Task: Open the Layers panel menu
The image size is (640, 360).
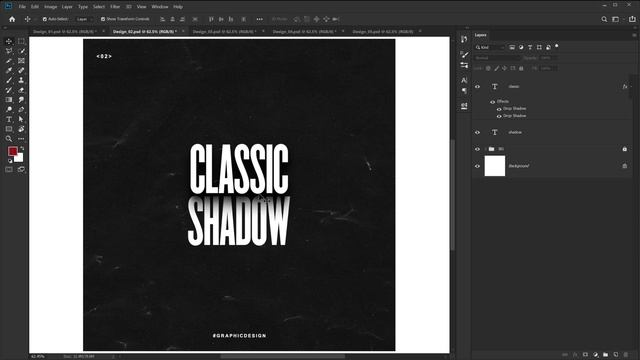Action: coord(634,35)
